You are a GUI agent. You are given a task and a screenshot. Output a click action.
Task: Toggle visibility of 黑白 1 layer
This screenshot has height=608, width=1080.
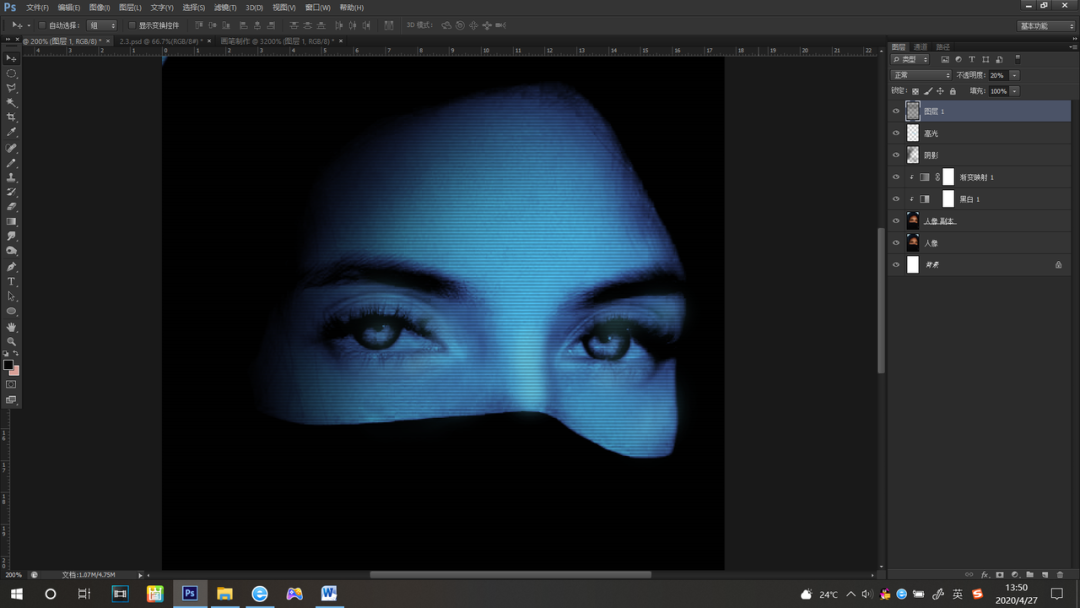[896, 199]
